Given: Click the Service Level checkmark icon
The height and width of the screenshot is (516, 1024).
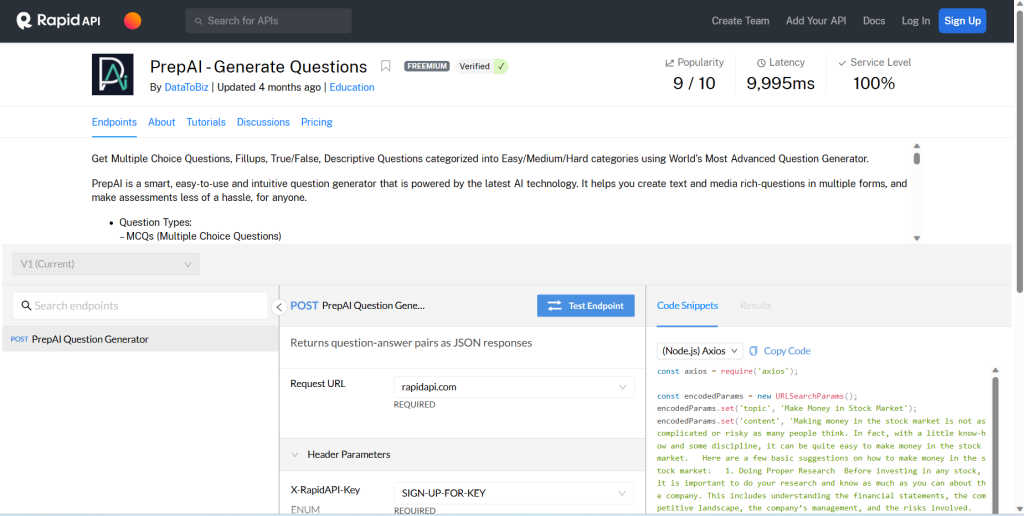Looking at the screenshot, I should click(x=842, y=63).
